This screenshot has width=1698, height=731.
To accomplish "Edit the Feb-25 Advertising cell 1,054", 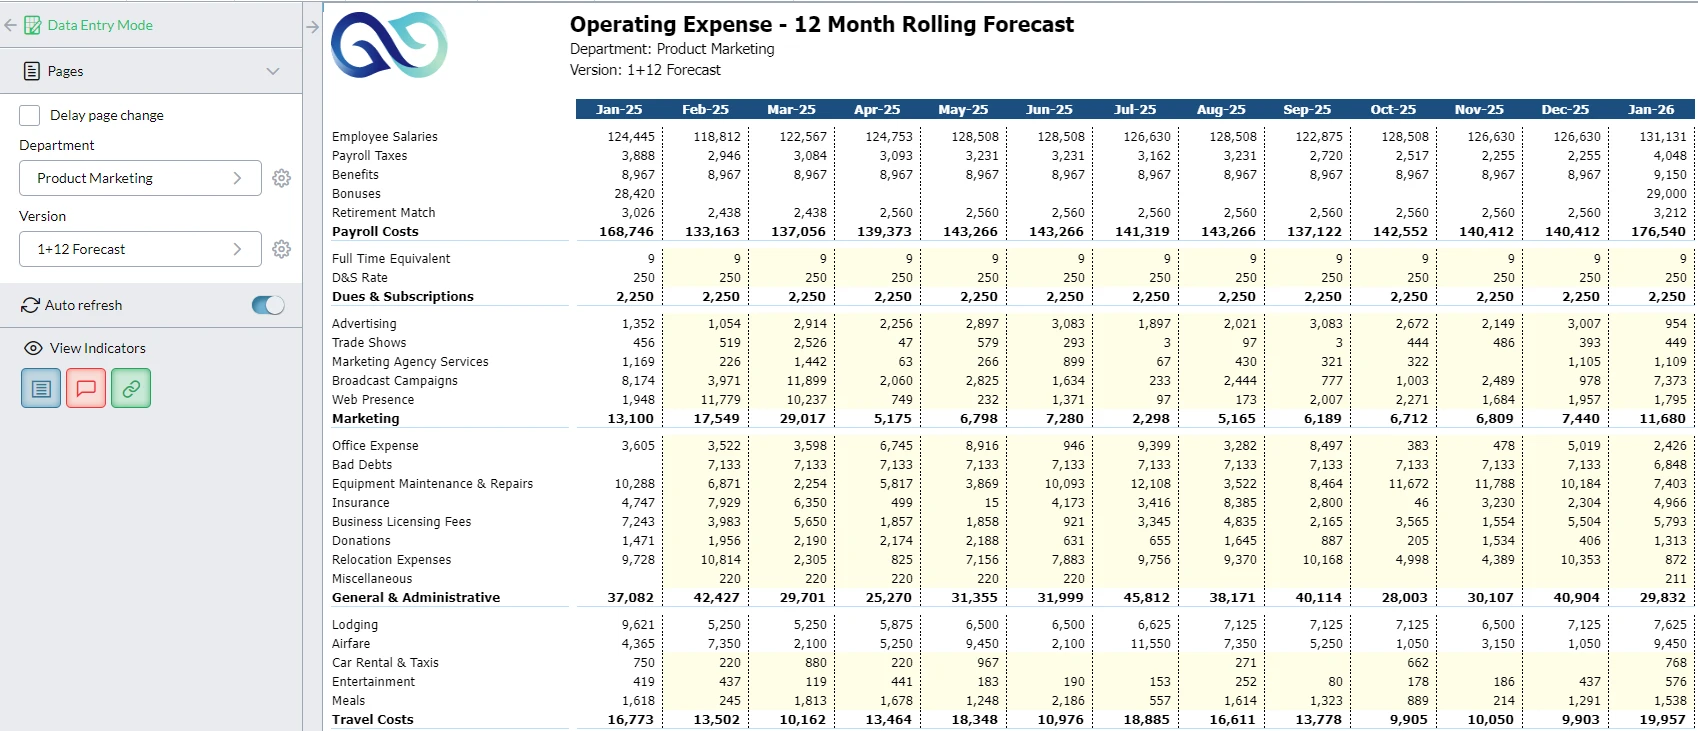I will pos(705,323).
